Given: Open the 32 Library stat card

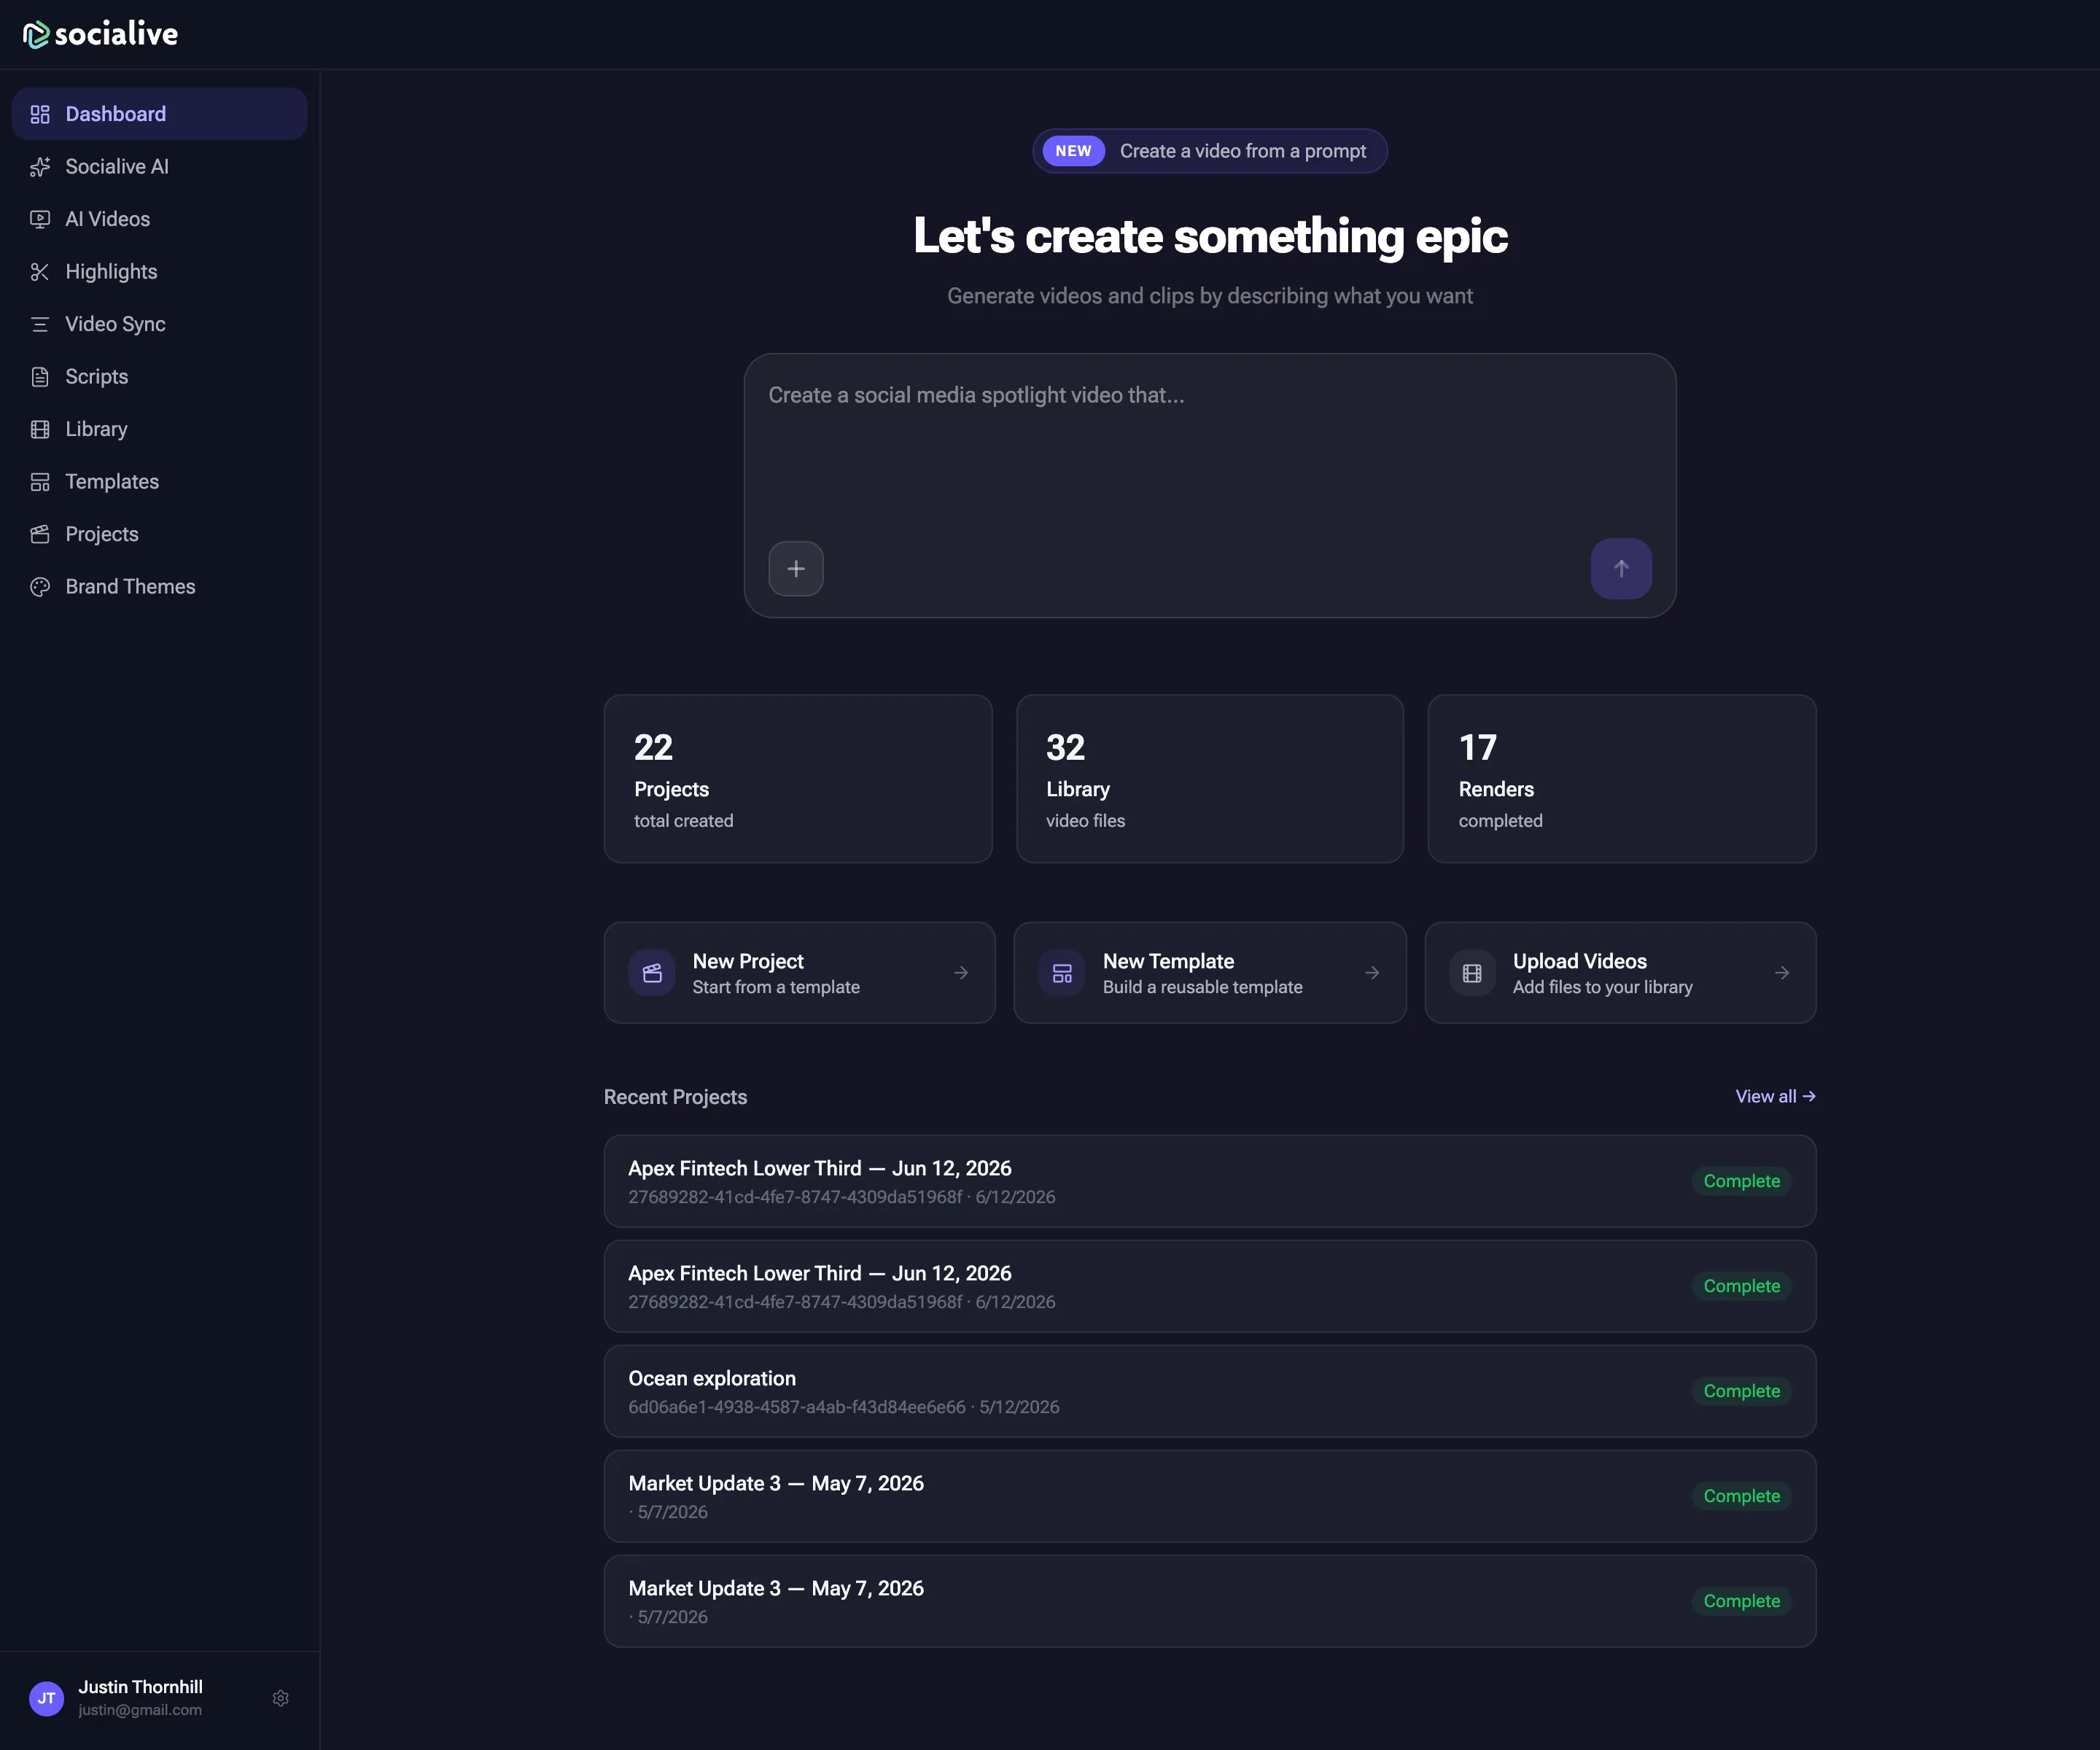Looking at the screenshot, I should 1210,779.
